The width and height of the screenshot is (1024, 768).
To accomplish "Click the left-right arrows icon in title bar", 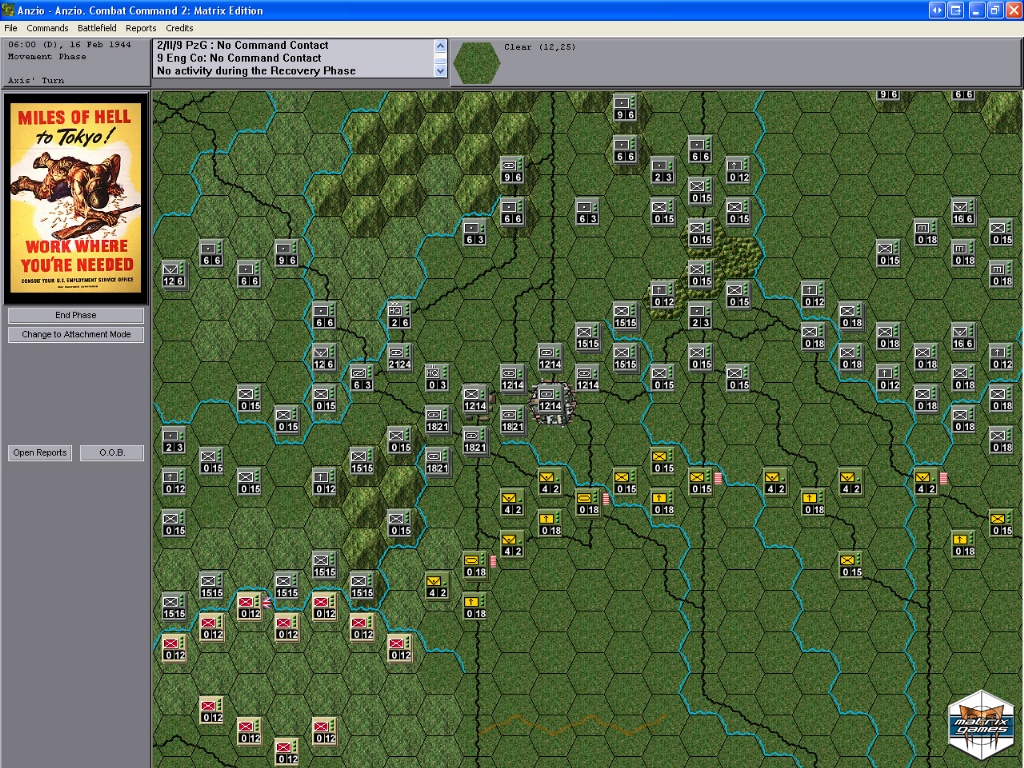I will click(x=937, y=10).
